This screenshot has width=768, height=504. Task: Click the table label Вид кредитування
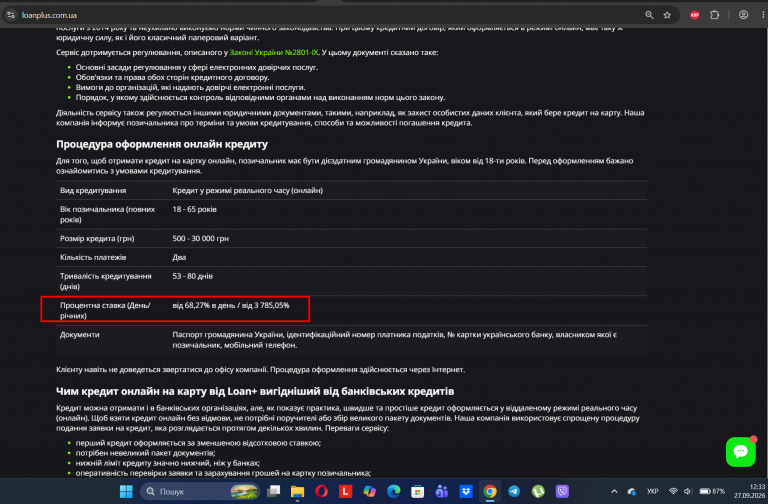pos(93,191)
